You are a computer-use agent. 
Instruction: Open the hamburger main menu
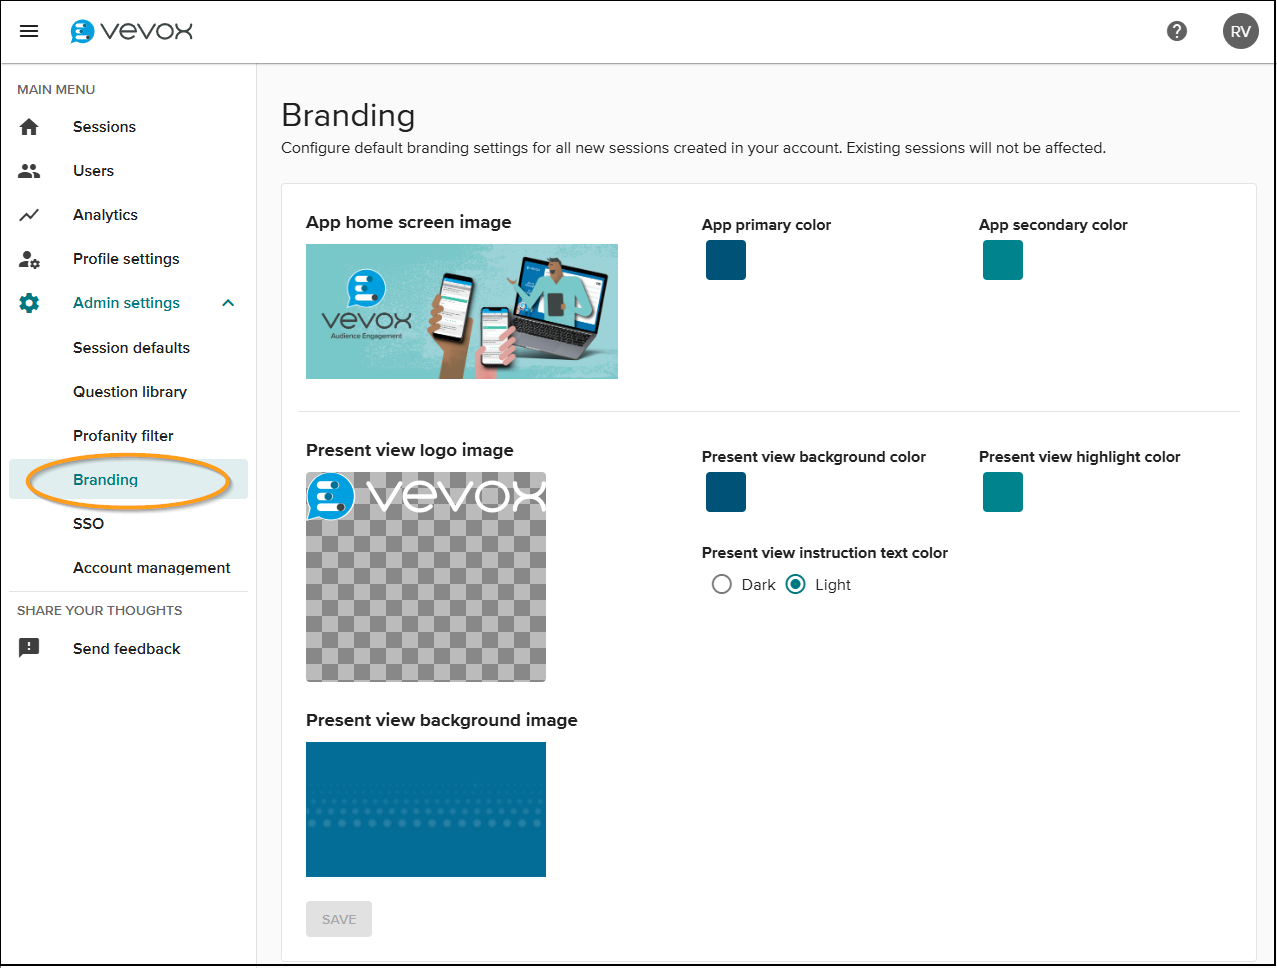29,31
